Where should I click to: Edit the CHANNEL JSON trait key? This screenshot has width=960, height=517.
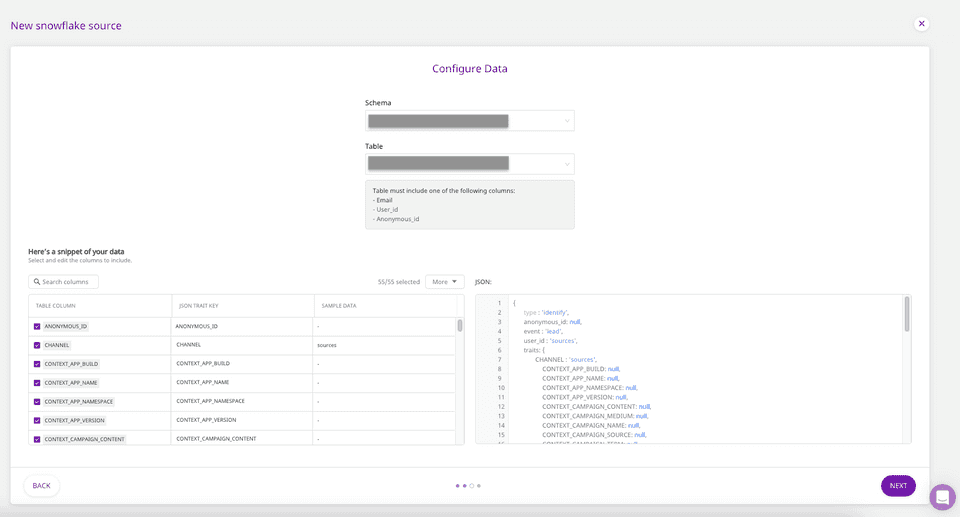pyautogui.click(x=241, y=345)
